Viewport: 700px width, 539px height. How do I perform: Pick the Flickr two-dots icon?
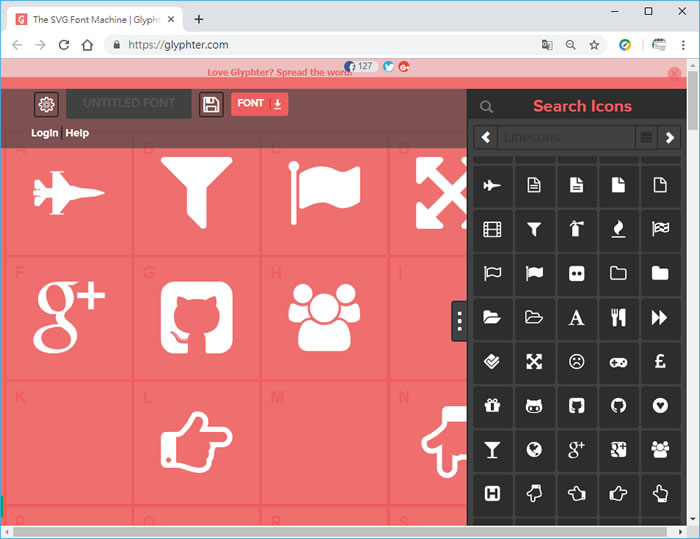[x=576, y=273]
